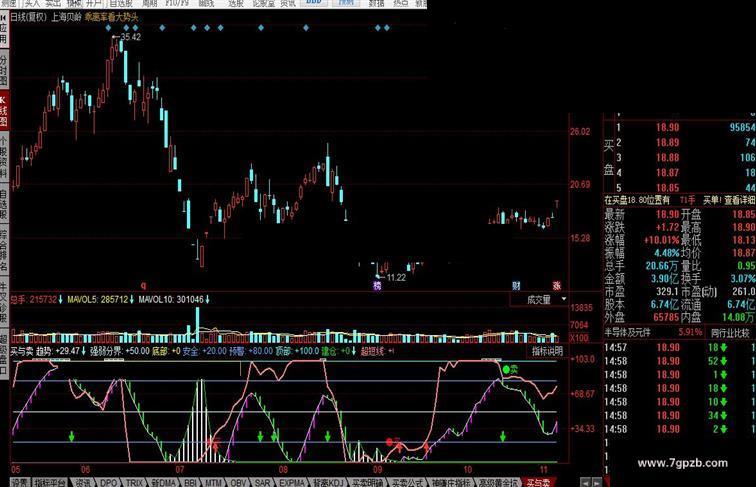This screenshot has height=487, width=756.
Task: Open 个股资料 sidebar tab
Action: coord(3,158)
